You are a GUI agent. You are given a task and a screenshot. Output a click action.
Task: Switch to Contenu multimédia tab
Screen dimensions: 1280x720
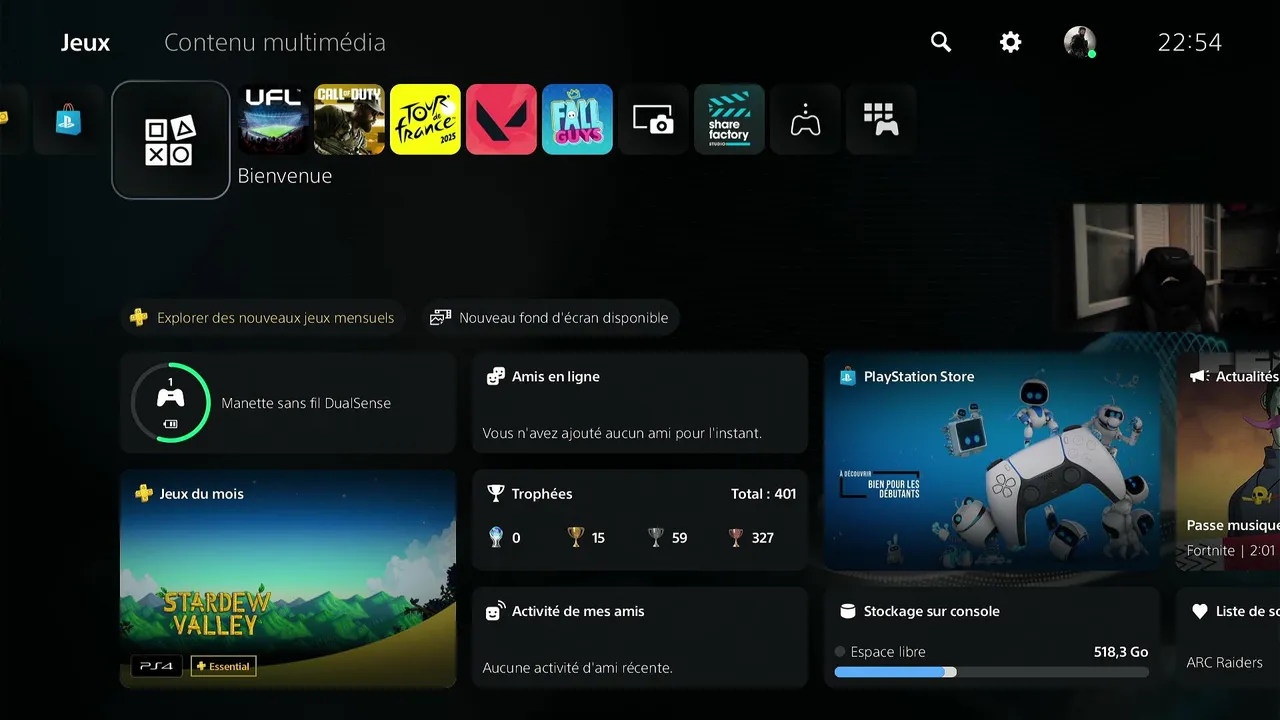pos(275,43)
